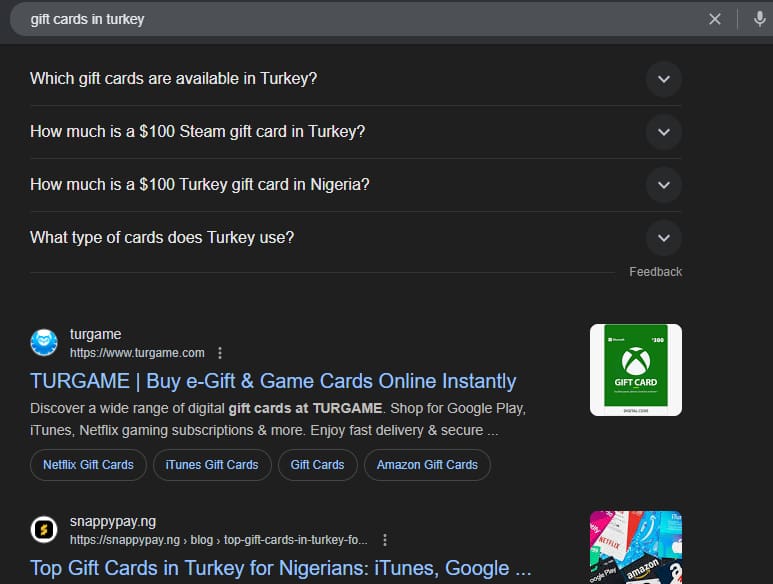Select the iTunes Gift Cards chip
The width and height of the screenshot is (773, 584).
pos(212,464)
